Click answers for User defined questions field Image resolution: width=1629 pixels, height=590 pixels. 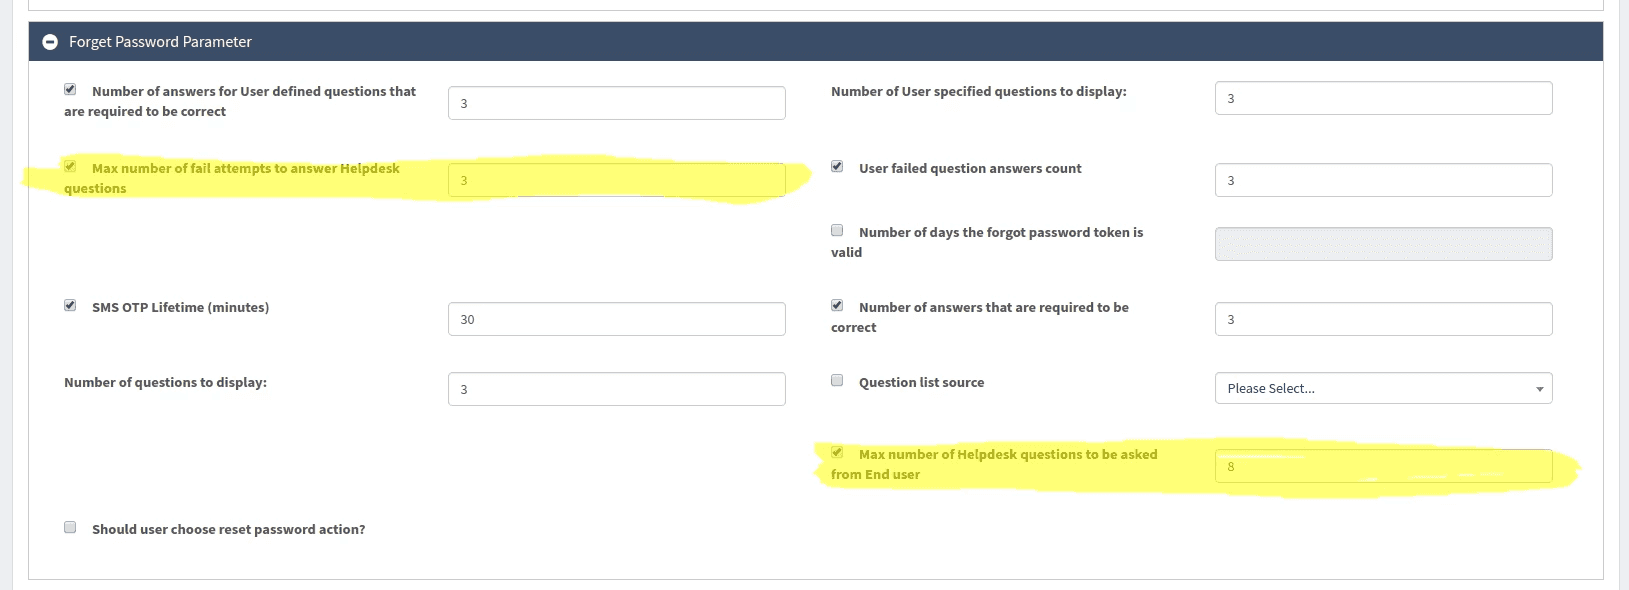click(616, 103)
